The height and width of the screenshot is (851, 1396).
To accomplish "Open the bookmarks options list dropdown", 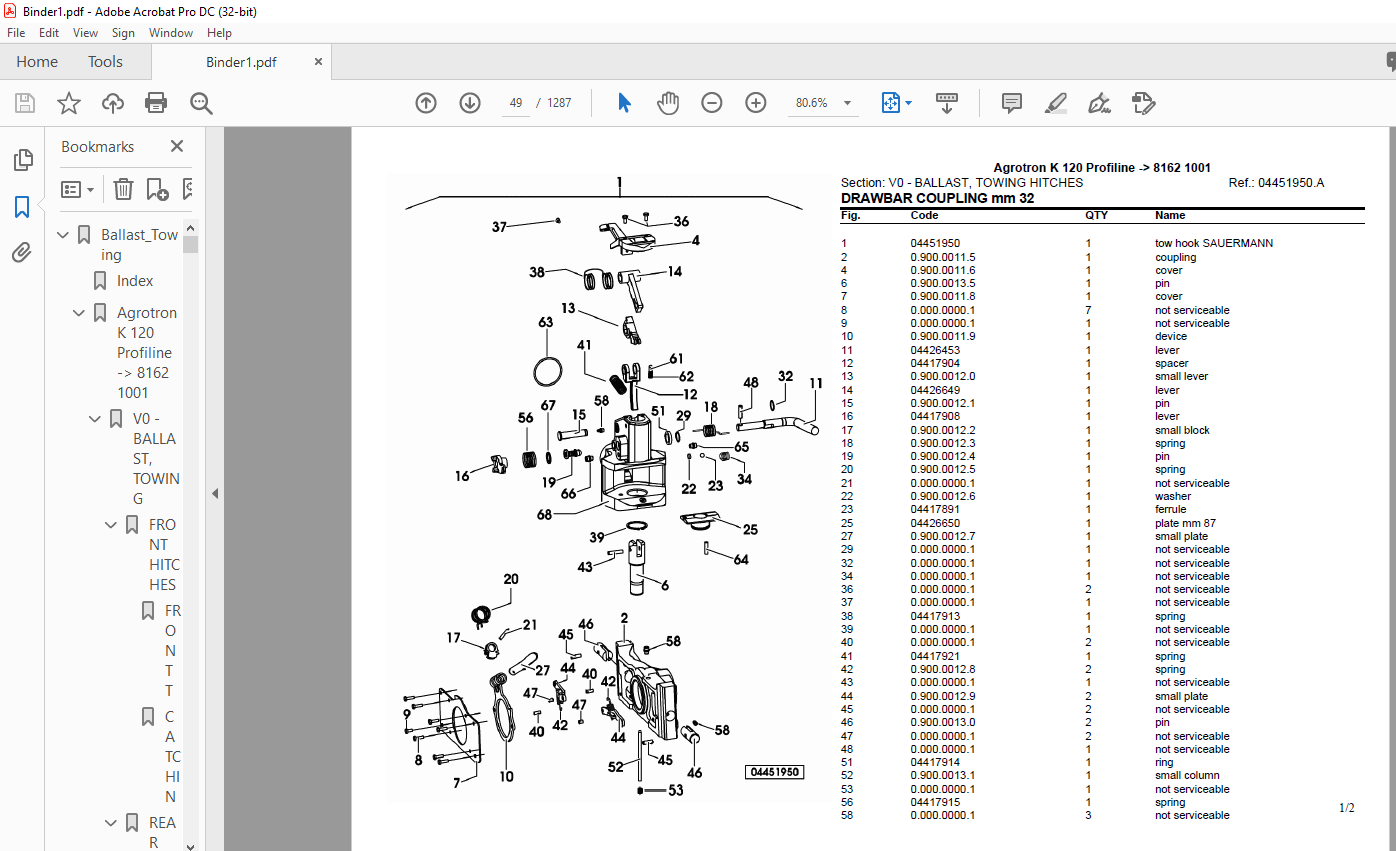I will pyautogui.click(x=78, y=189).
